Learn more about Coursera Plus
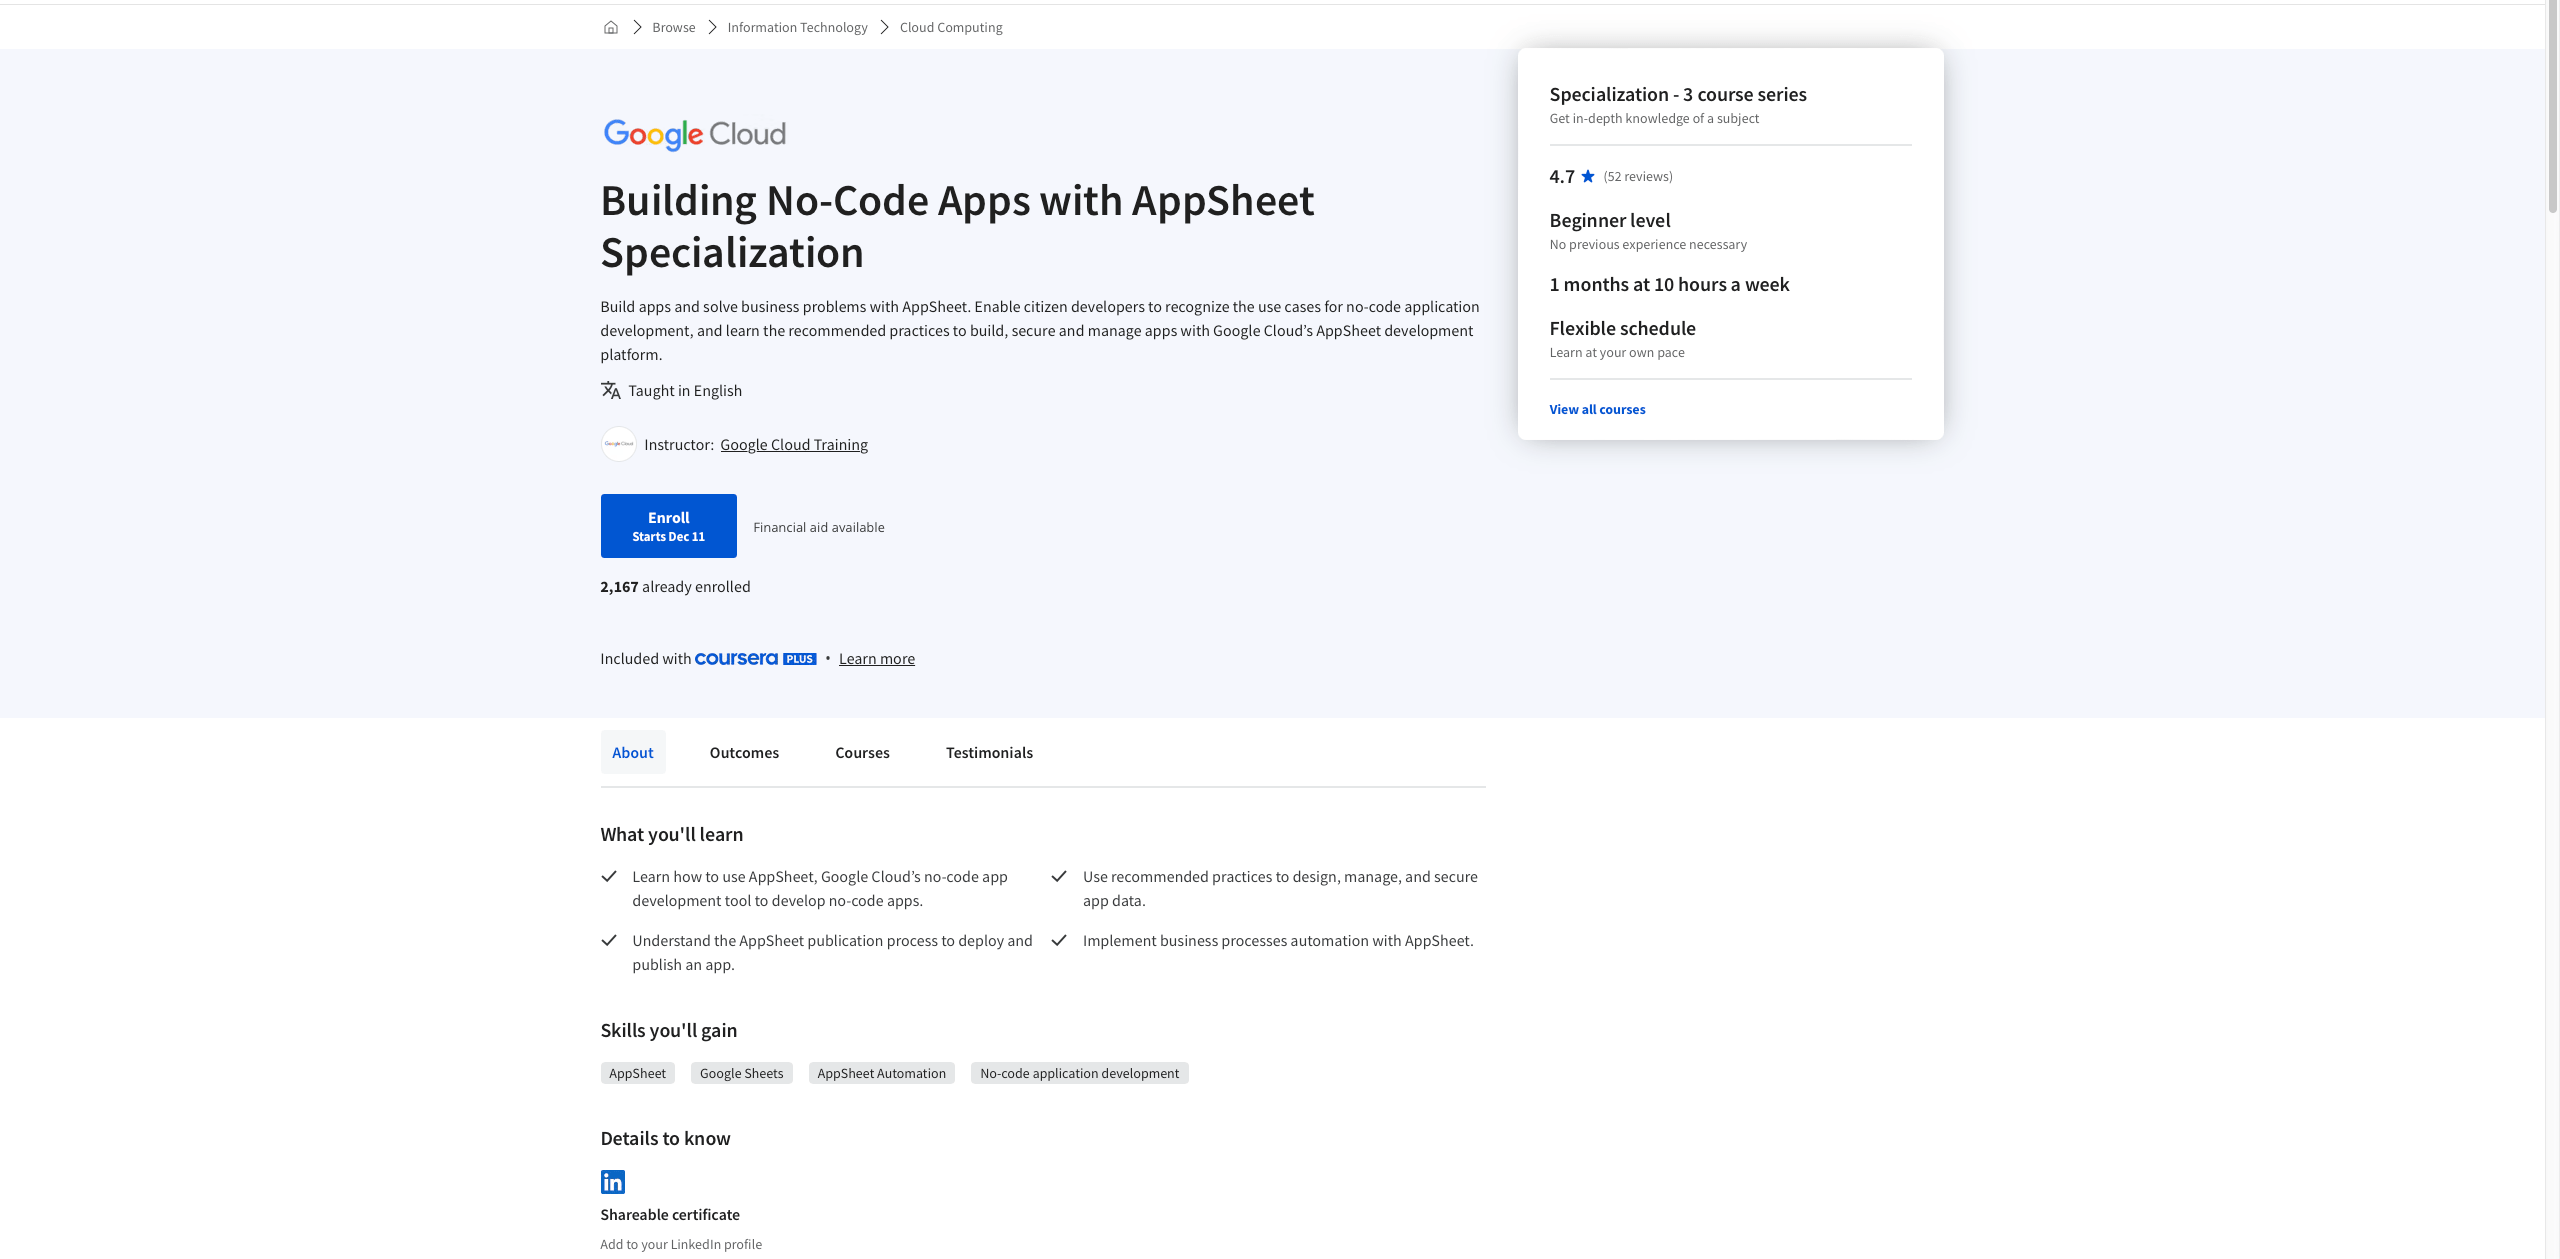This screenshot has width=2560, height=1259. point(877,659)
